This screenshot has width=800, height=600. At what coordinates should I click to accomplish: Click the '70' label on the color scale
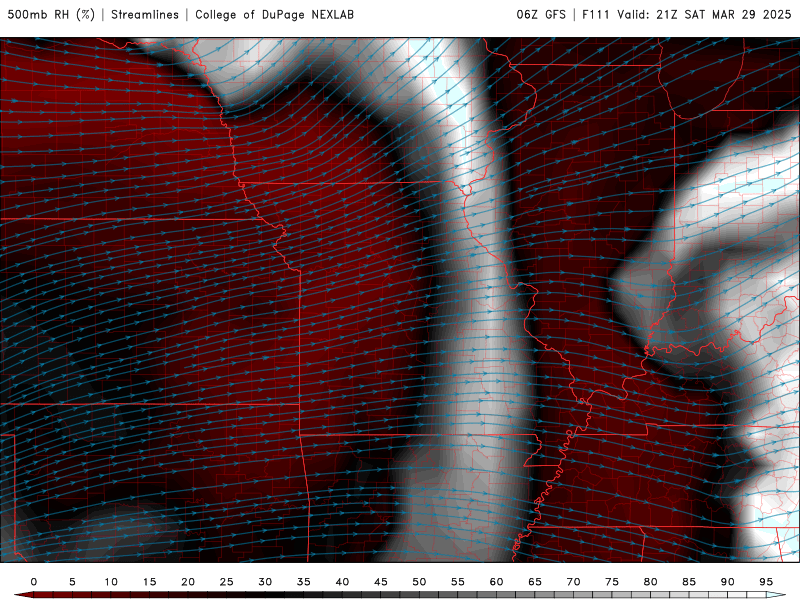click(573, 582)
